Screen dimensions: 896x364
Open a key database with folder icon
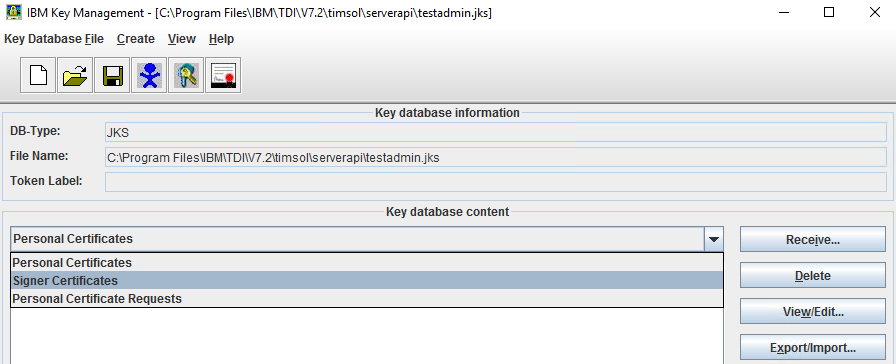coord(75,75)
